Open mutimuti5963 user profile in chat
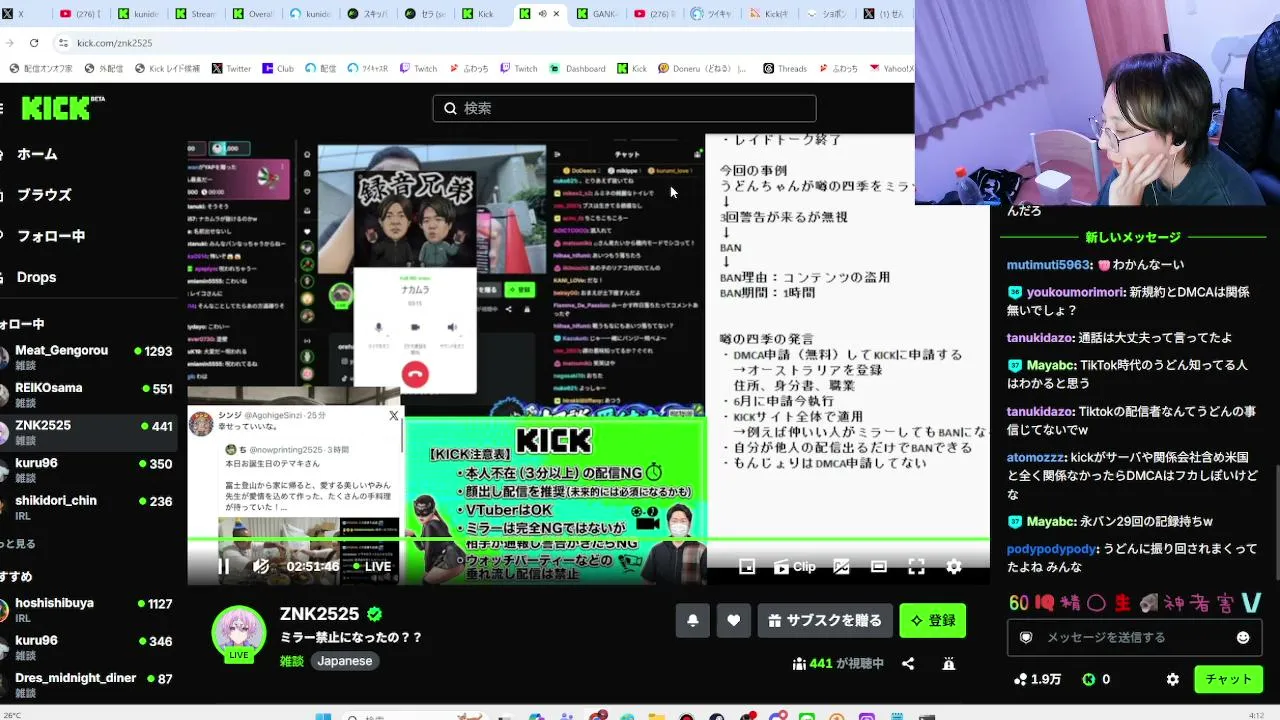 click(x=1048, y=265)
